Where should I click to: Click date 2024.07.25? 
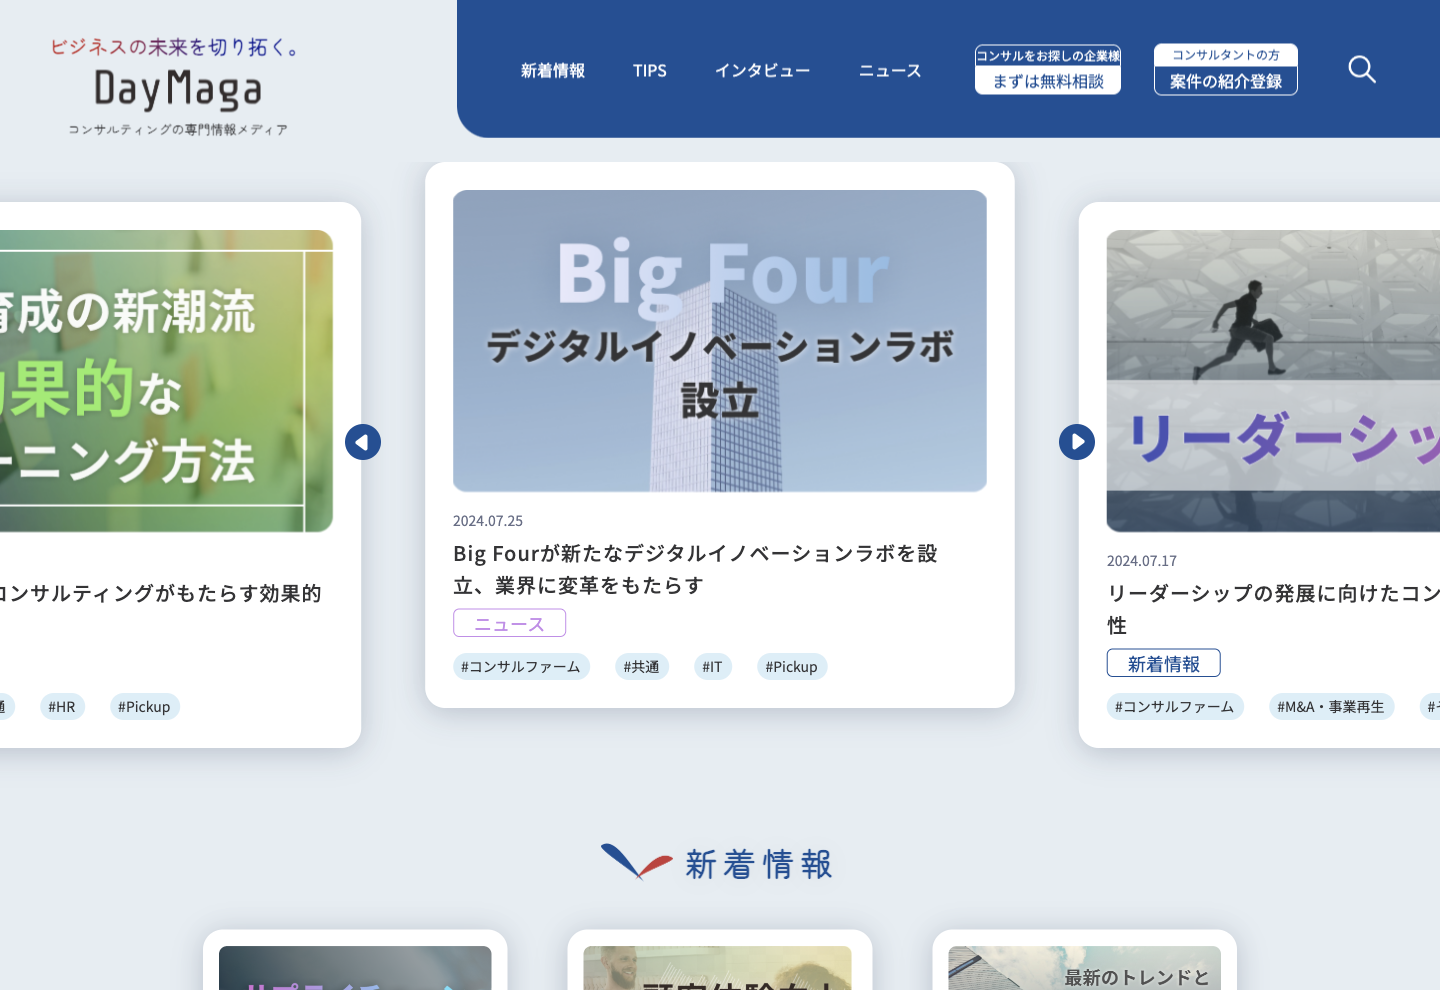(488, 521)
